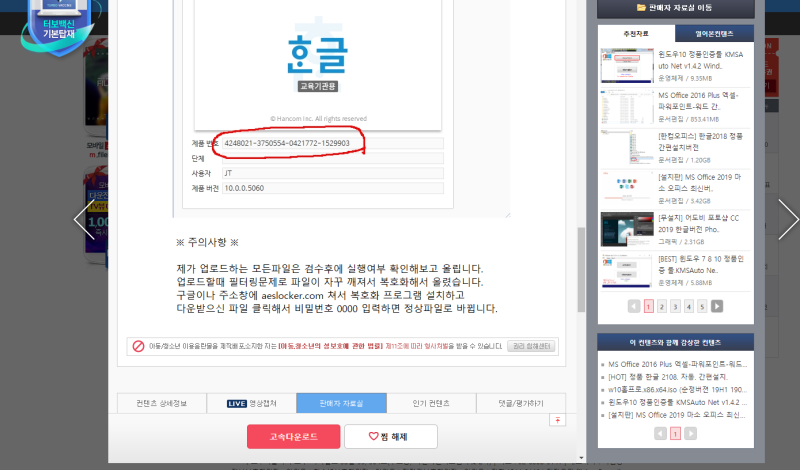Open co-viewed item [설치판] MS Office 2019
Image resolution: width=800 pixels, height=470 pixels.
[x=677, y=415]
